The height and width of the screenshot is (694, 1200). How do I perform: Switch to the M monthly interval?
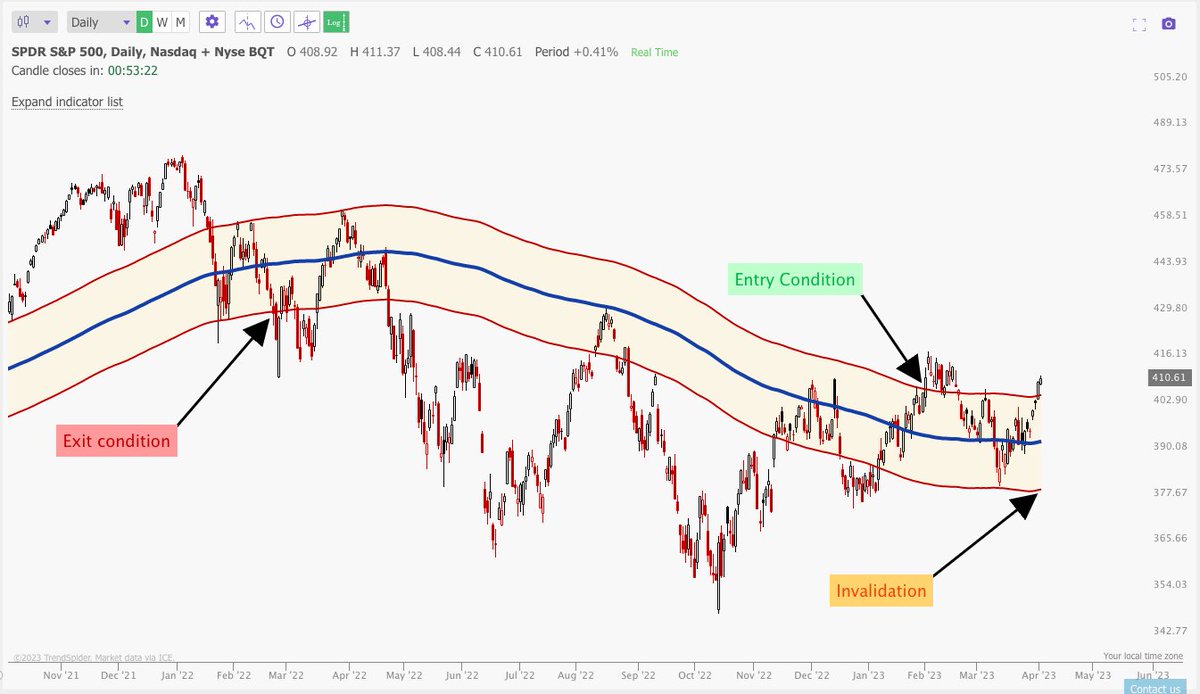tap(180, 21)
